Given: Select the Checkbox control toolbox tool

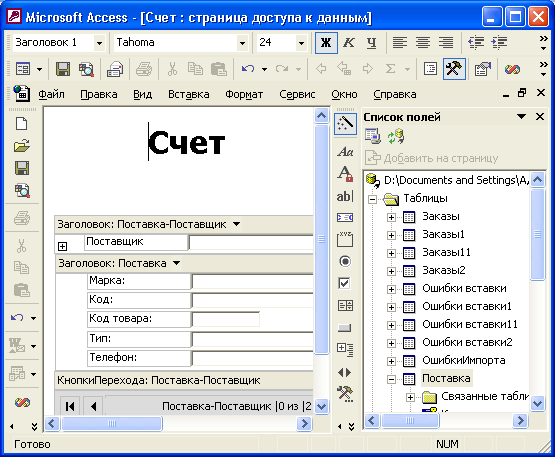Looking at the screenshot, I should click(x=345, y=284).
